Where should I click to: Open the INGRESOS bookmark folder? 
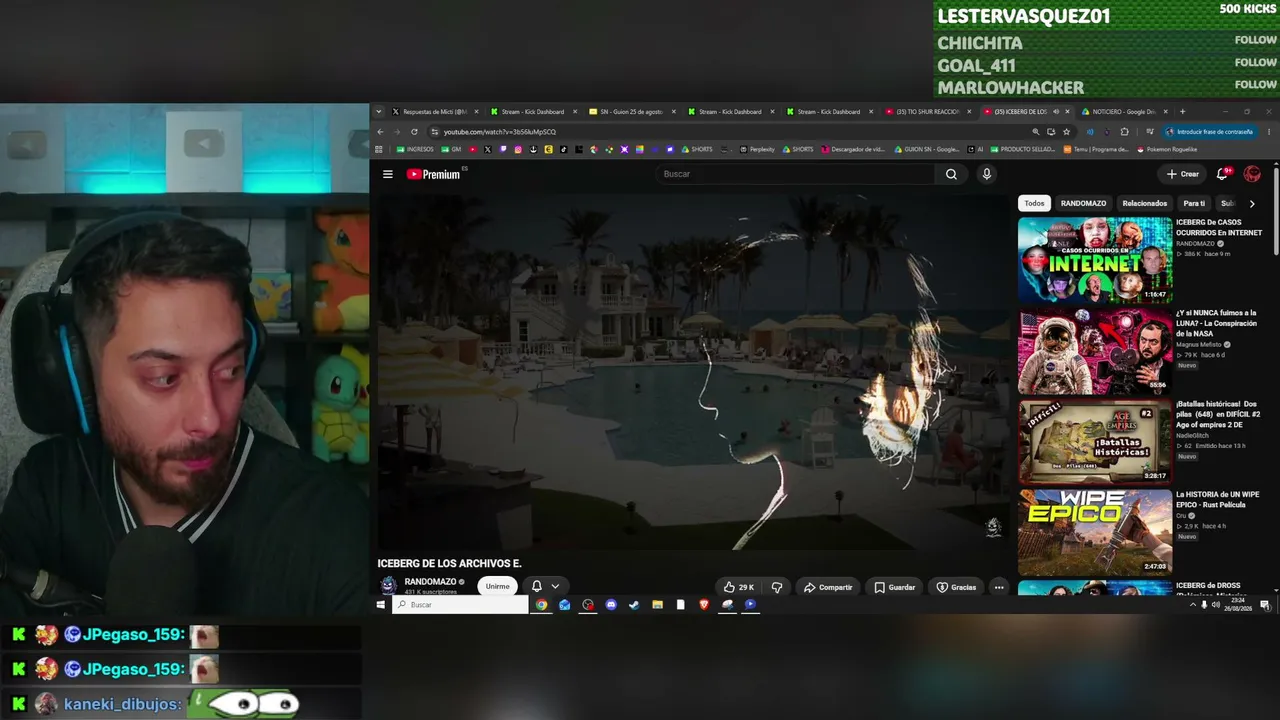[415, 150]
